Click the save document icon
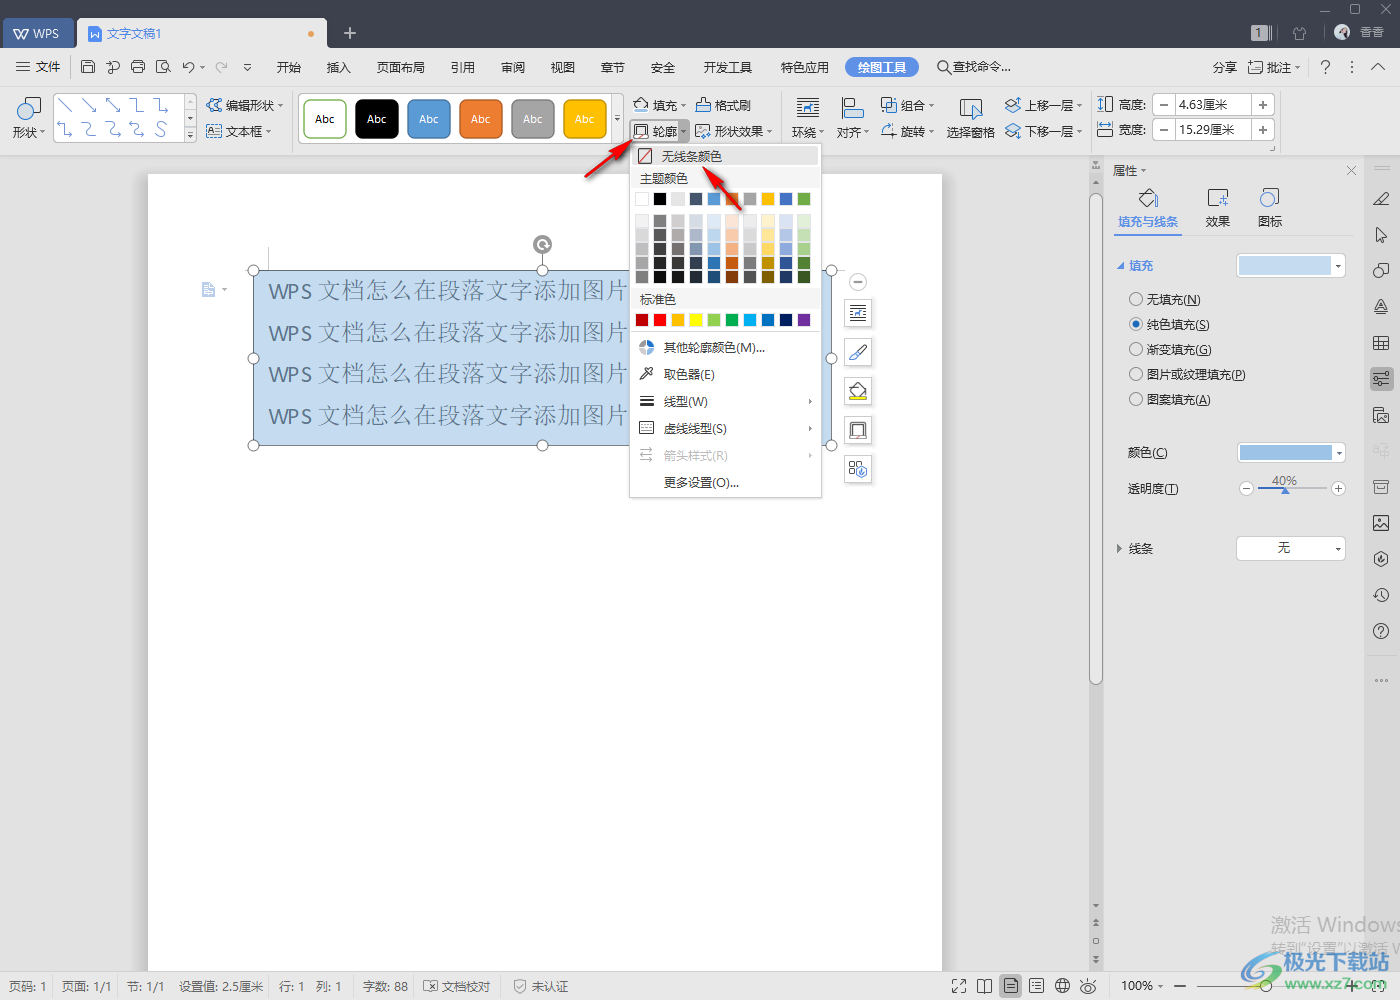Viewport: 1400px width, 1000px height. 88,67
